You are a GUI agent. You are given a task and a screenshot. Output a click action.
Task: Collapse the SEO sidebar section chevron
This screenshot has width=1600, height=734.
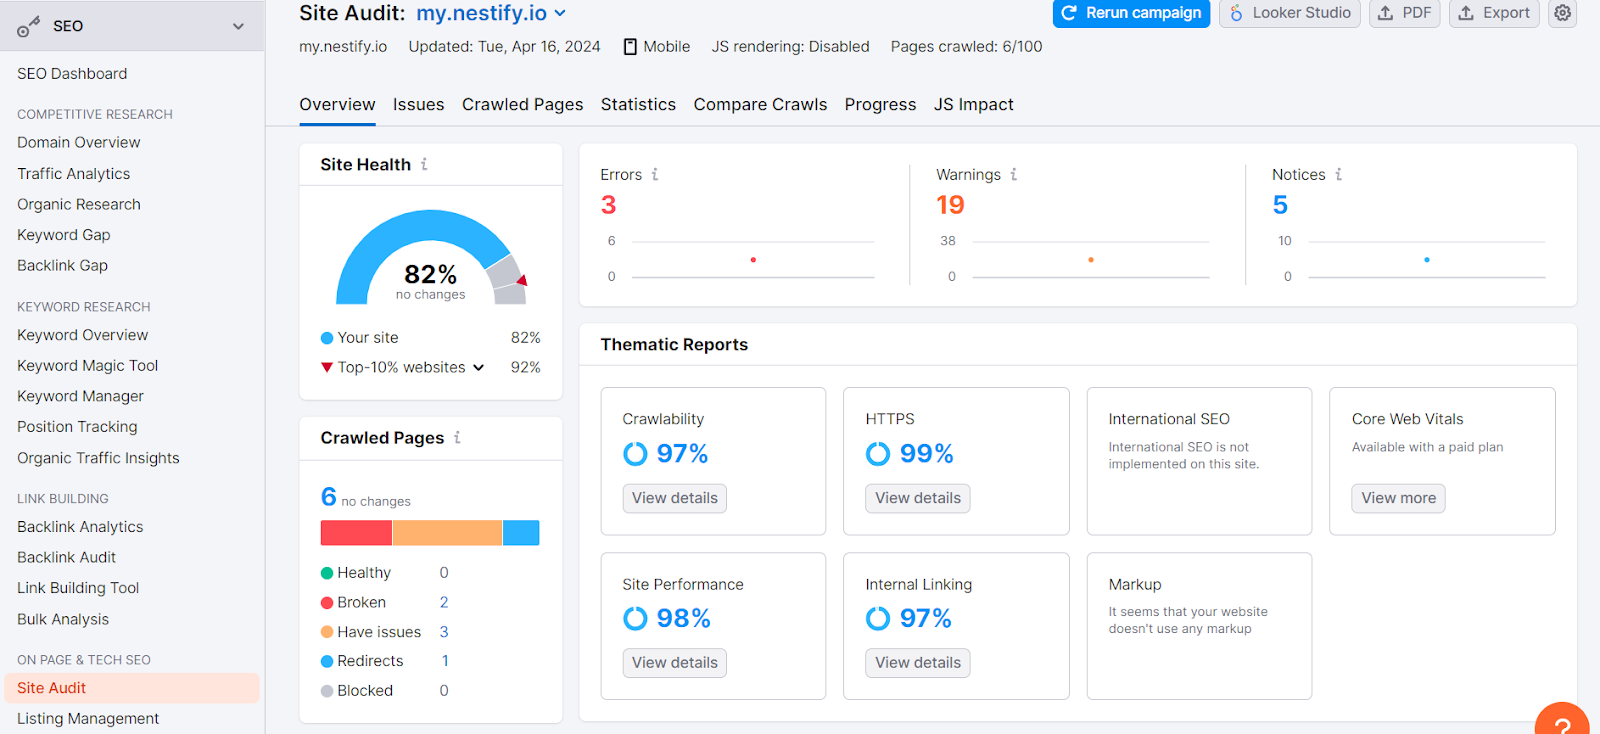click(238, 26)
